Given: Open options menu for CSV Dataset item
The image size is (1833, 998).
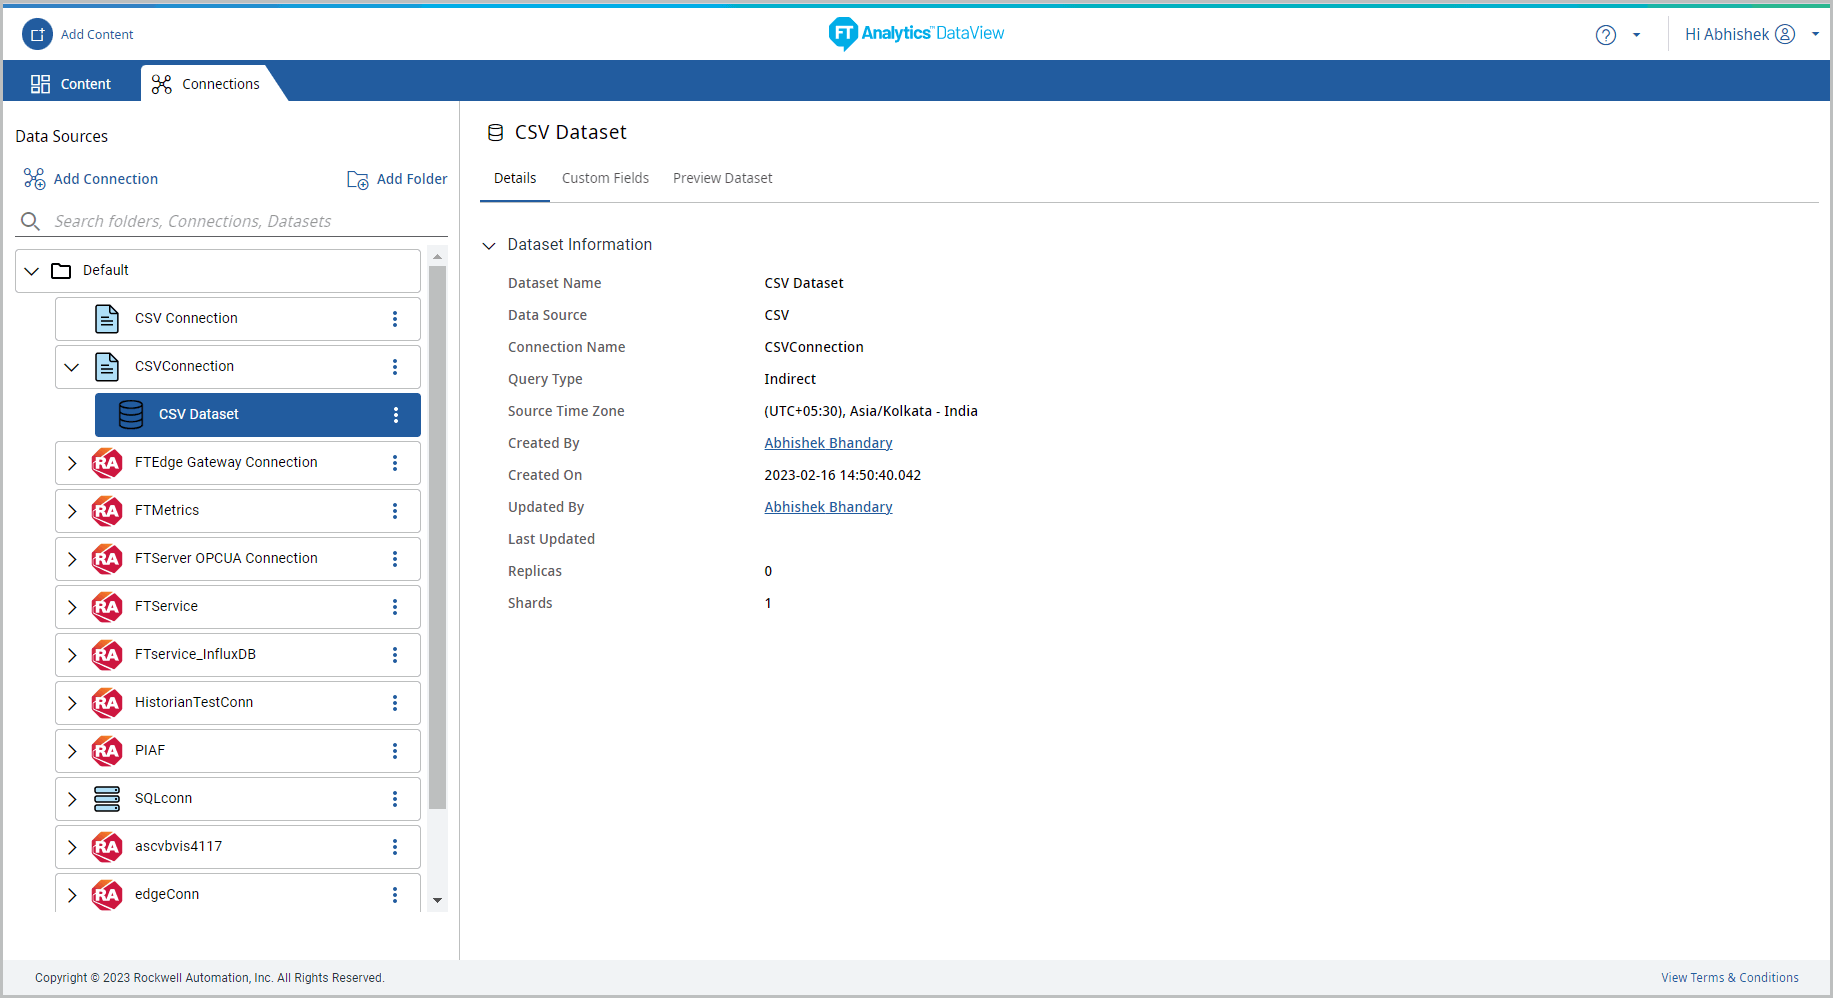Looking at the screenshot, I should (x=395, y=415).
